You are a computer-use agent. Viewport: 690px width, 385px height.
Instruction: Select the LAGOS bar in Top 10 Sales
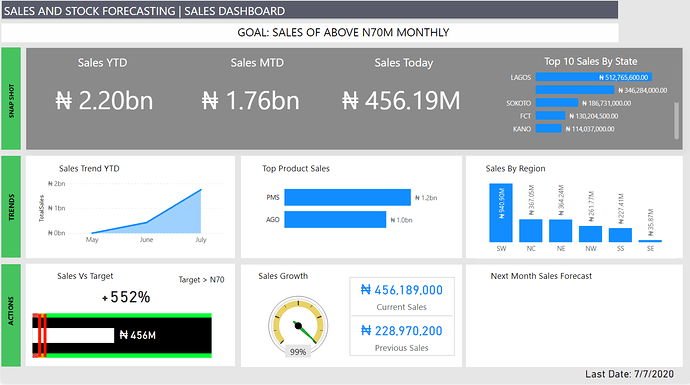pyautogui.click(x=594, y=77)
